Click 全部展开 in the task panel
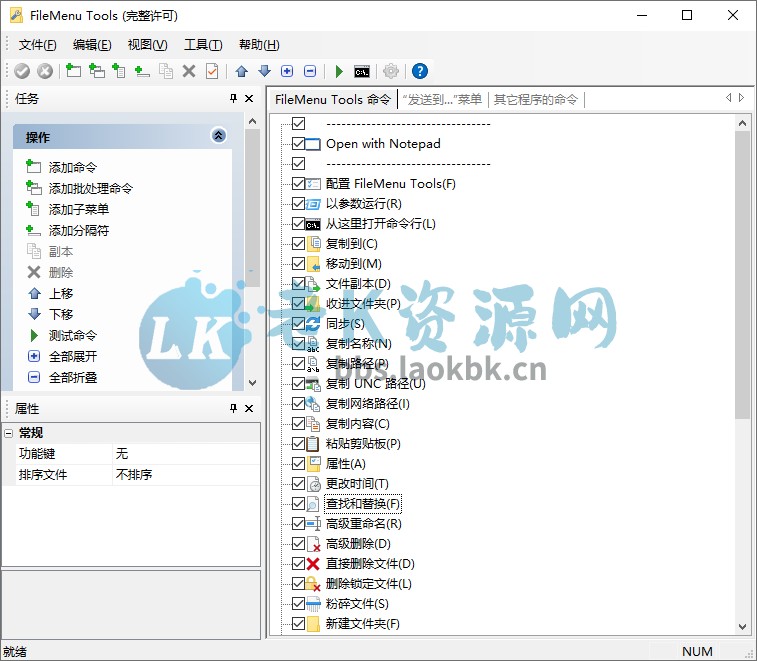 pyautogui.click(x=72, y=356)
